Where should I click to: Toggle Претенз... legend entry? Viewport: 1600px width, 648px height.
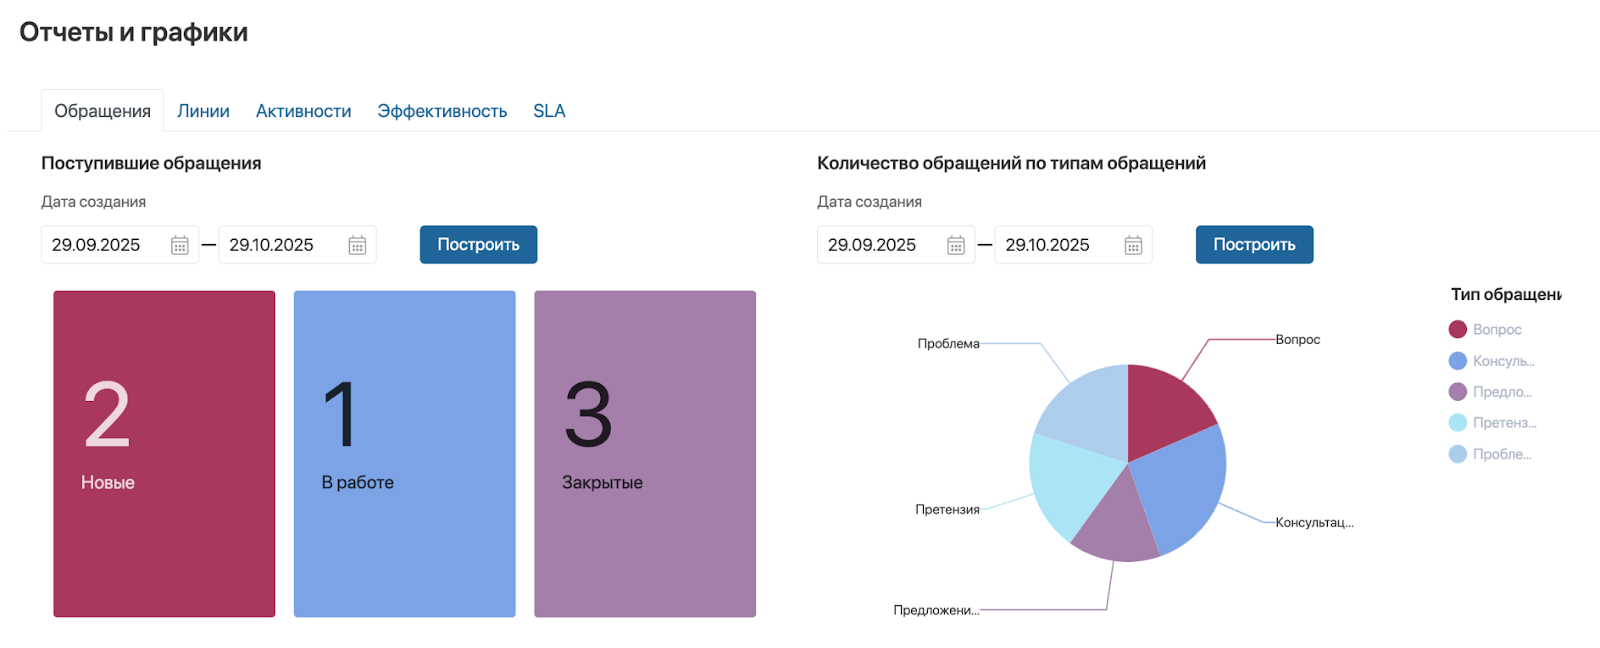(x=1492, y=423)
